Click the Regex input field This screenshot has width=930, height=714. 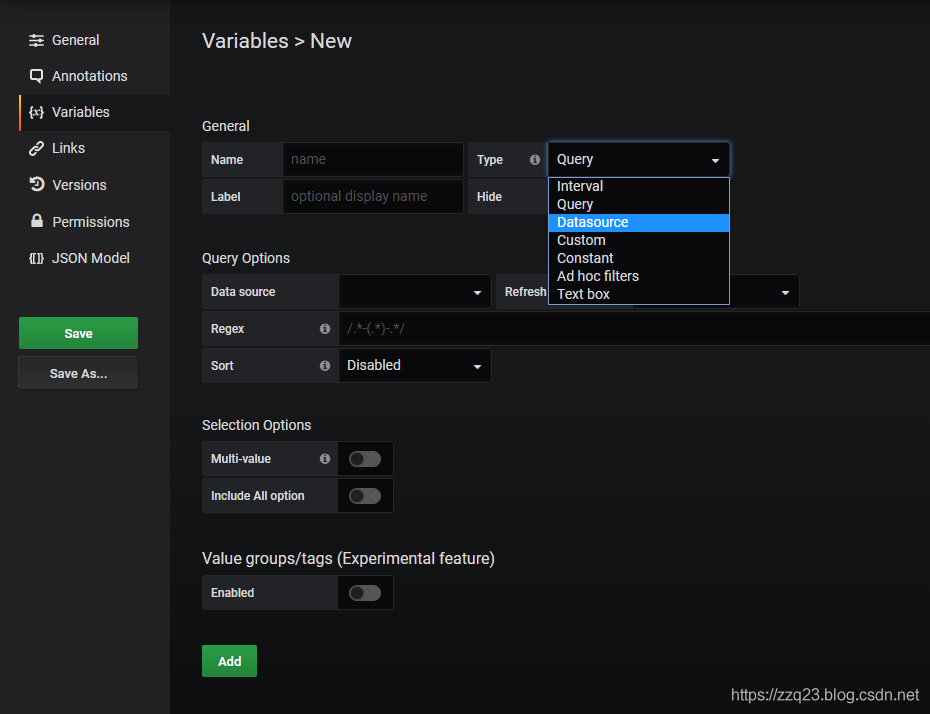click(634, 329)
